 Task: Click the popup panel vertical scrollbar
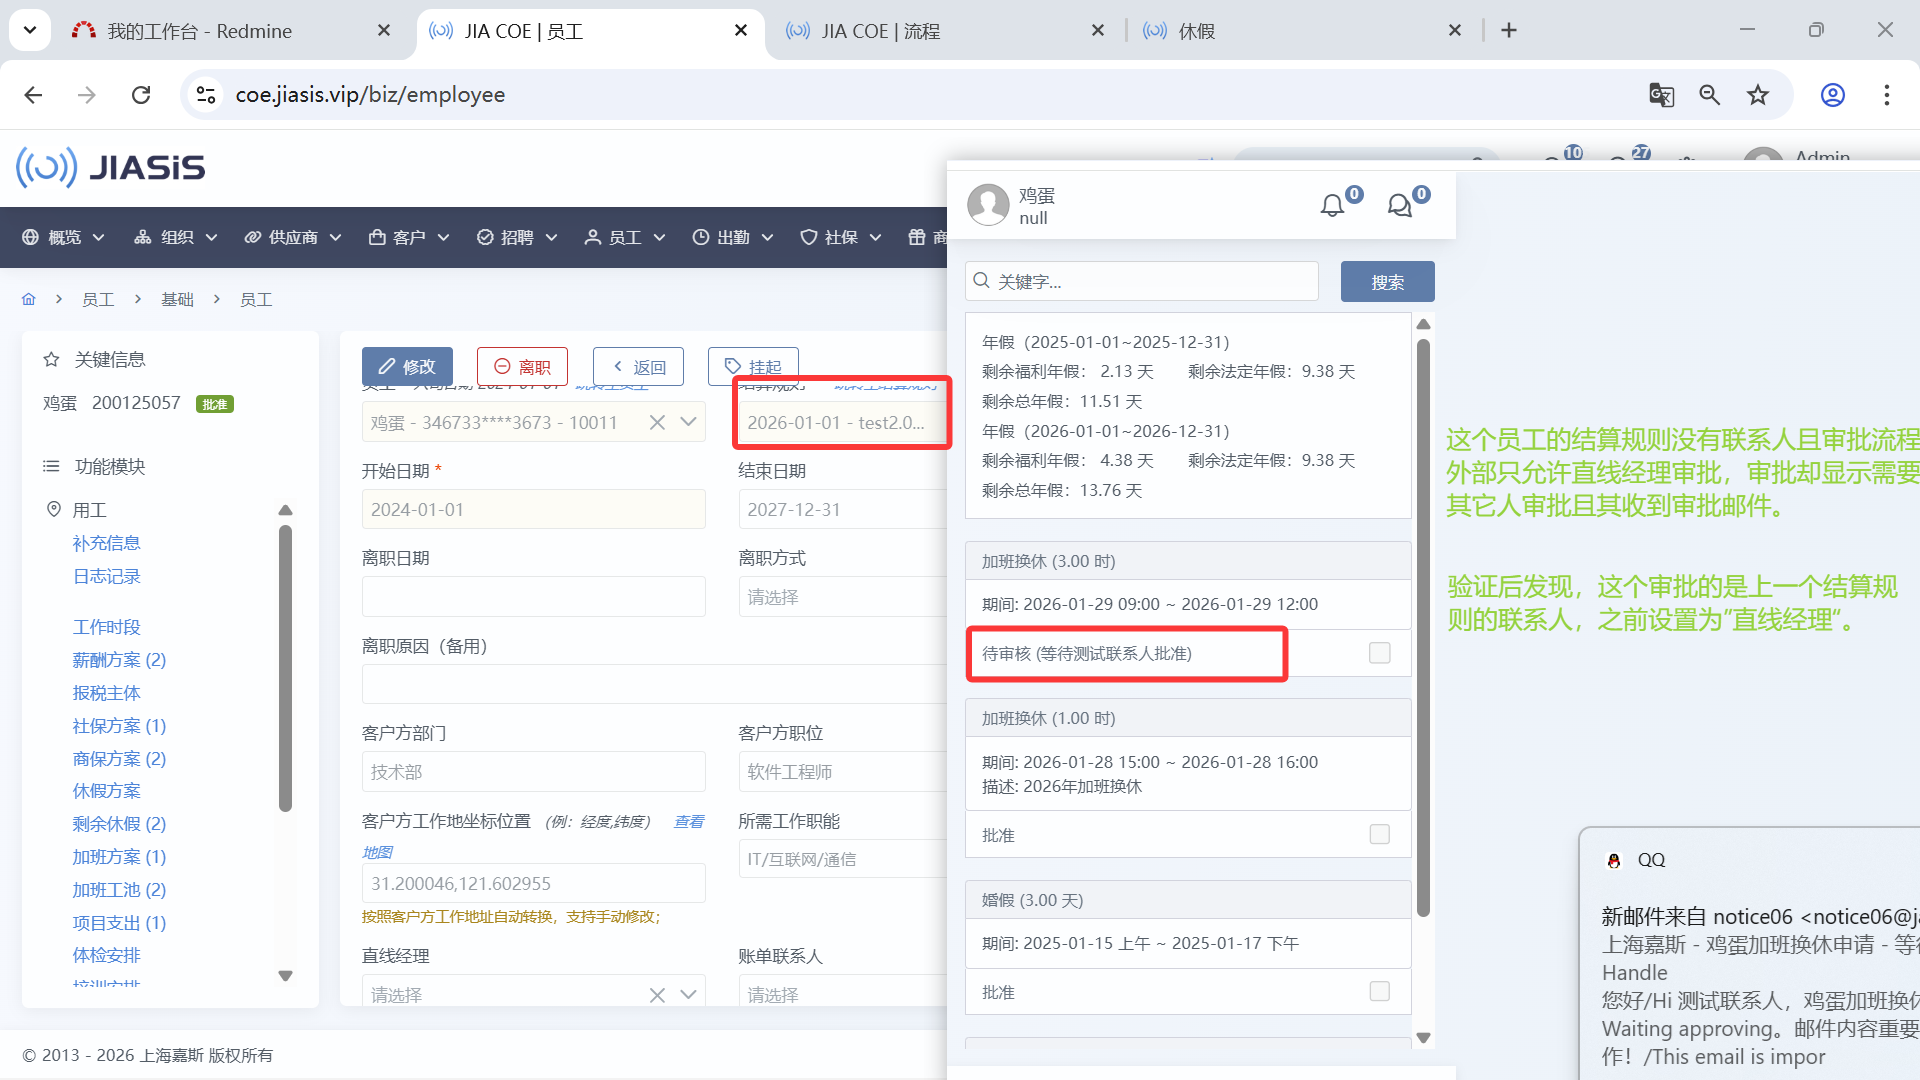1423,626
